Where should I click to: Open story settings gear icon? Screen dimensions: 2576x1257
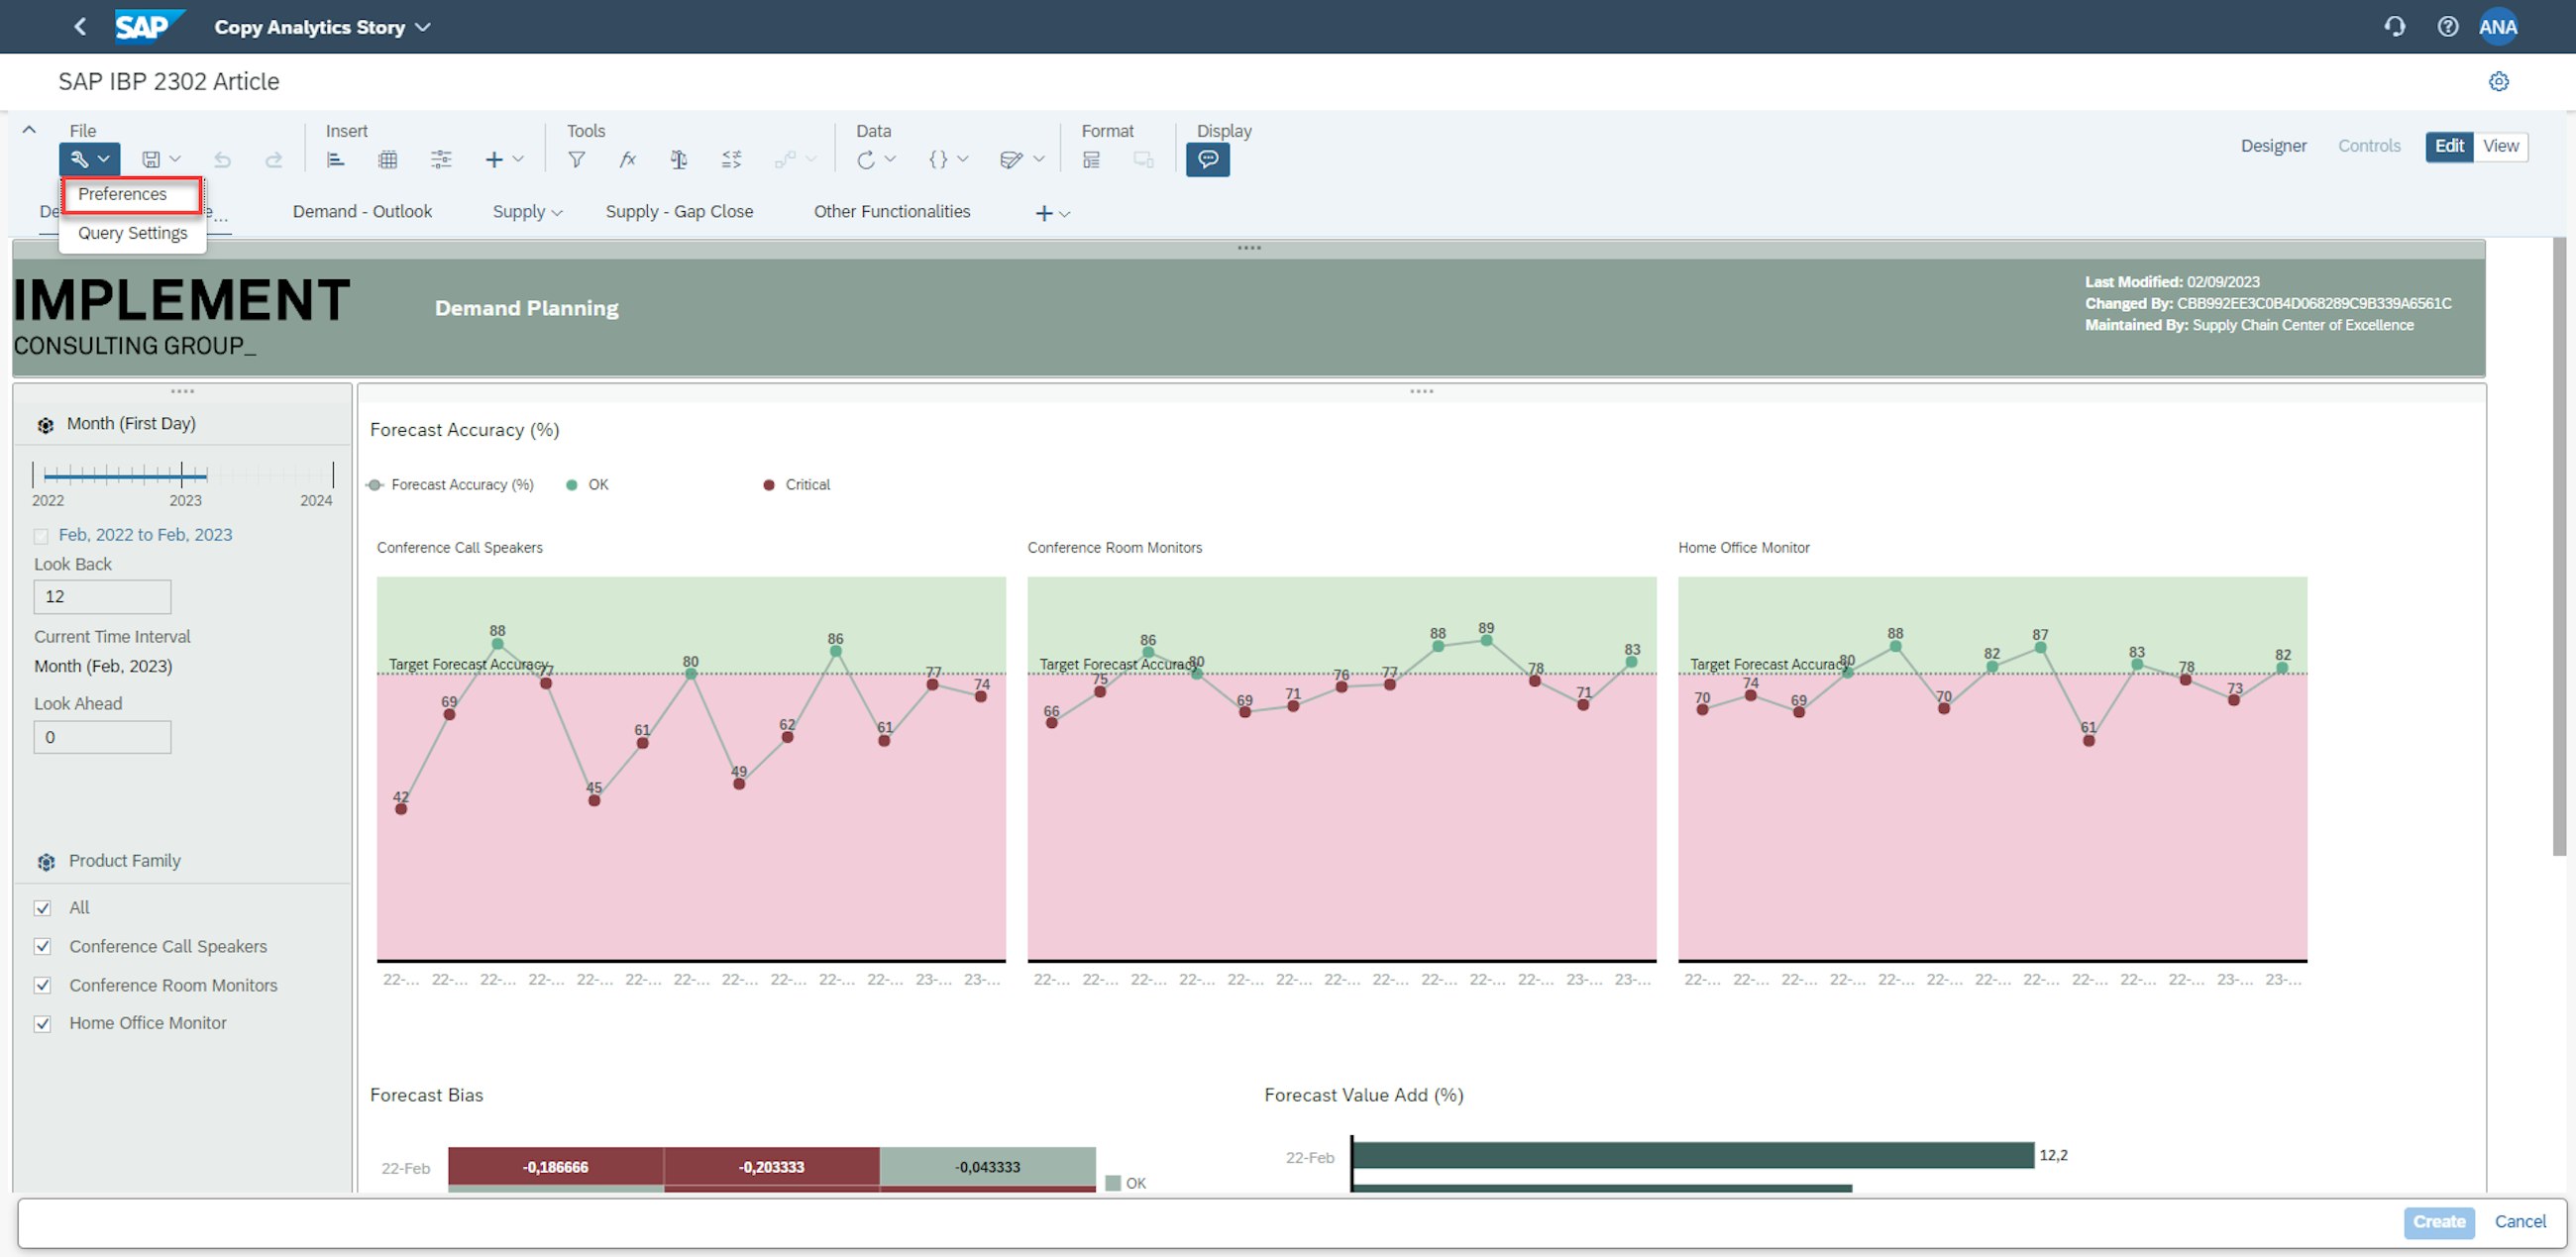pyautogui.click(x=2498, y=82)
